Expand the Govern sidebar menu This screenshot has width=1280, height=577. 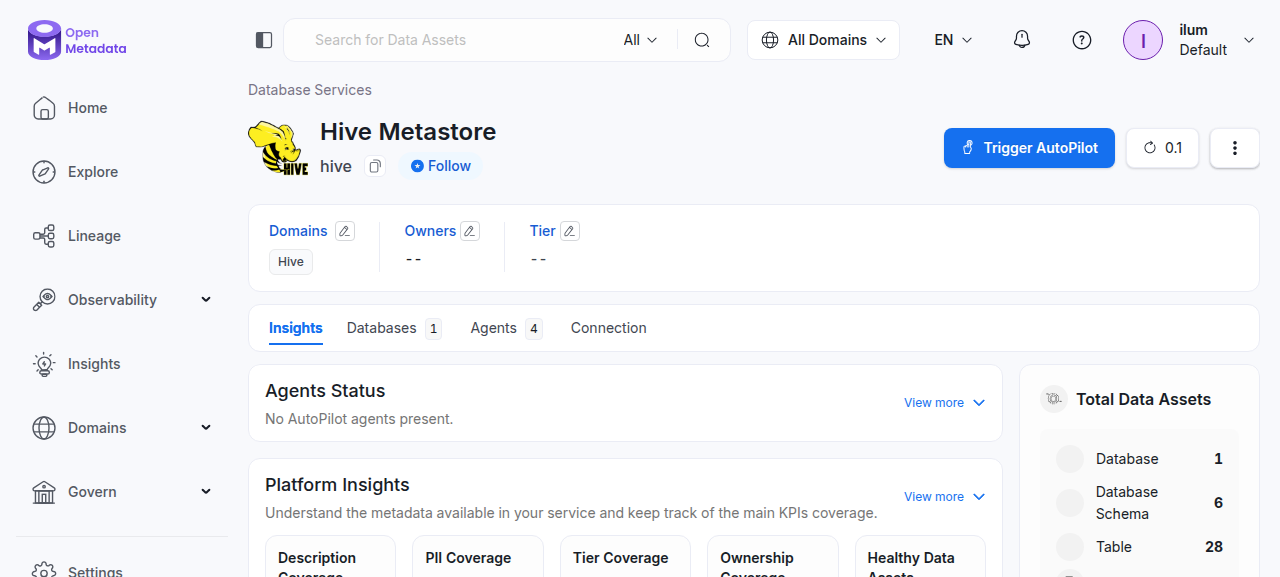point(206,492)
